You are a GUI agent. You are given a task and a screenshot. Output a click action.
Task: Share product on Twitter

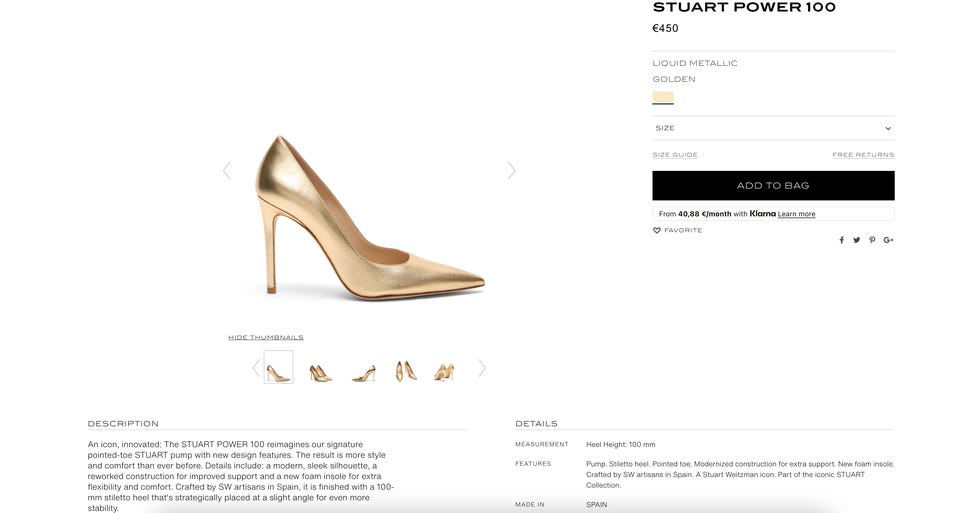click(x=856, y=240)
